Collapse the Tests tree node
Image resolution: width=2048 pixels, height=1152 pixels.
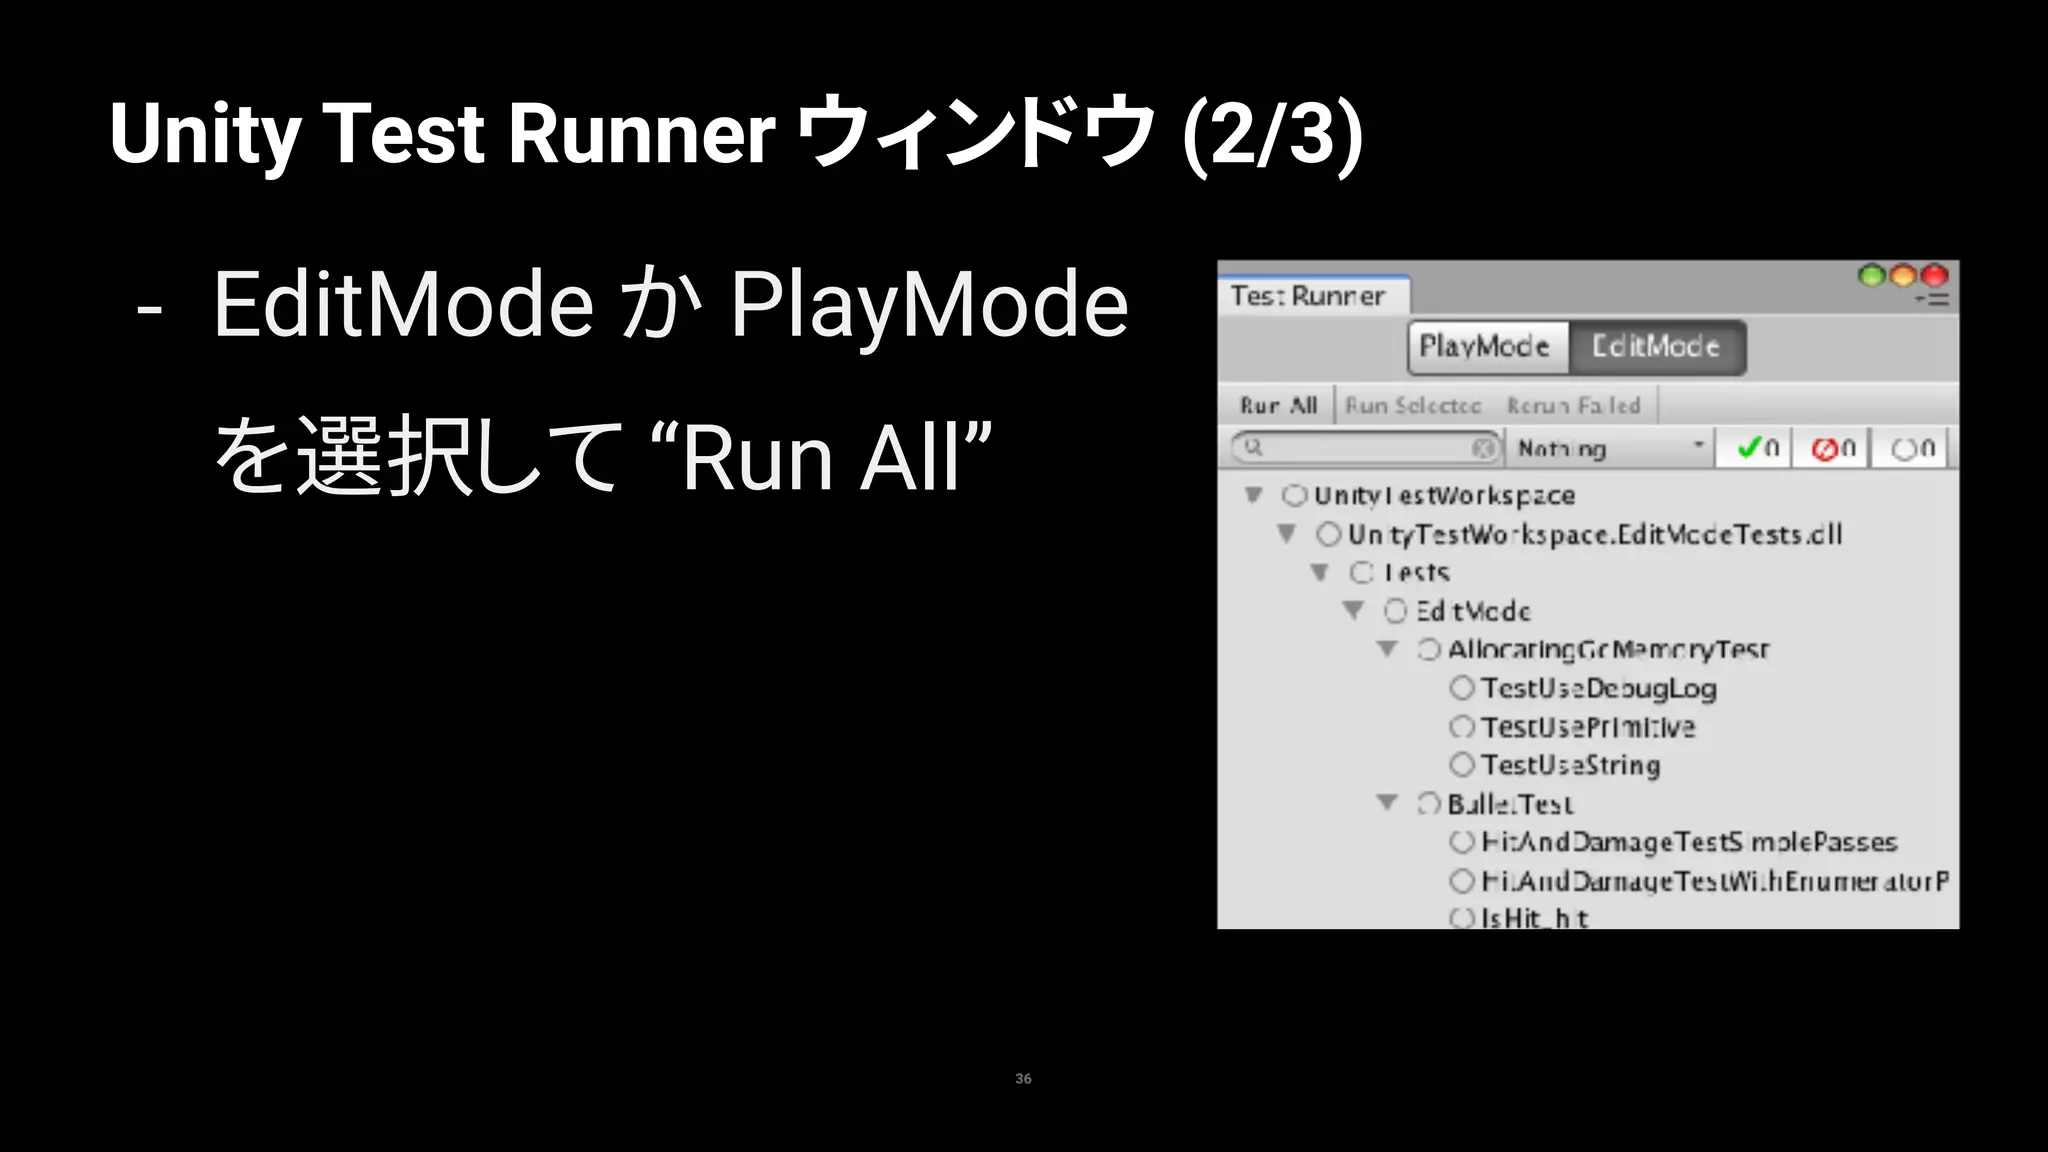tap(1320, 572)
